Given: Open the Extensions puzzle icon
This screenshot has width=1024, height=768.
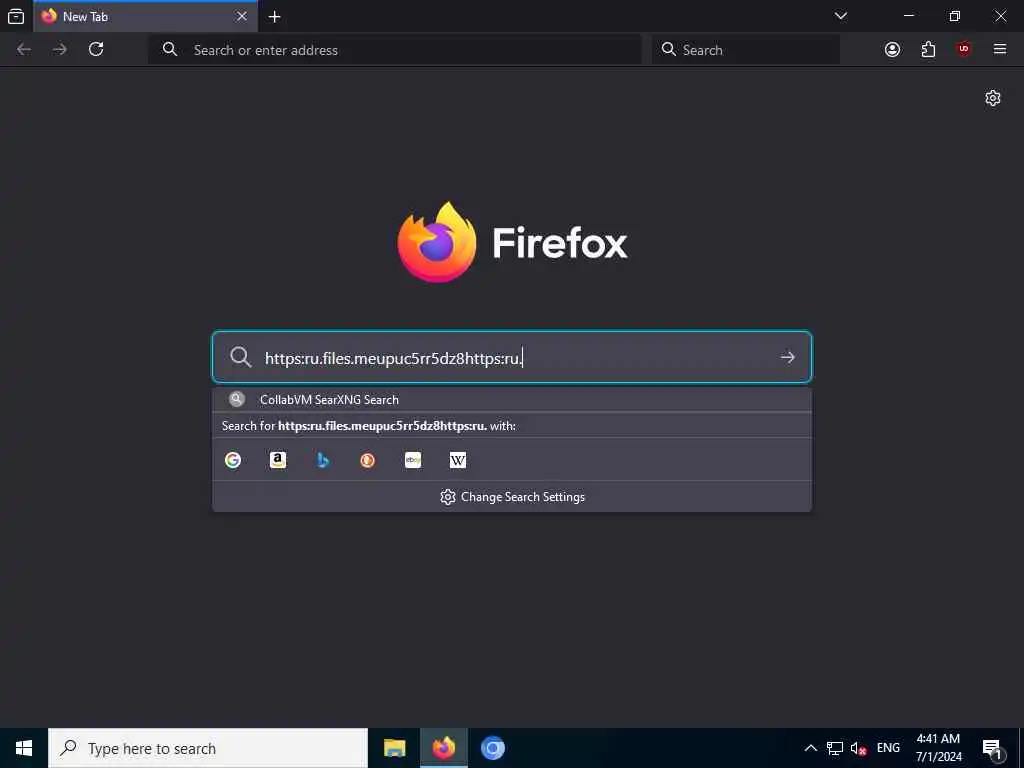Looking at the screenshot, I should pos(928,50).
